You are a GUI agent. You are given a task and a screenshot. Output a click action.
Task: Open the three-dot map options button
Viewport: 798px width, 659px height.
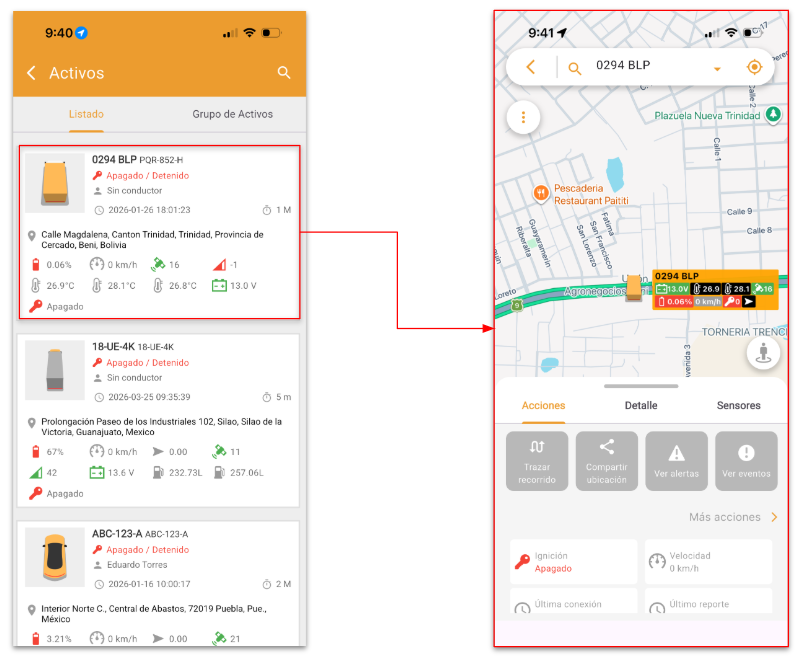click(523, 118)
